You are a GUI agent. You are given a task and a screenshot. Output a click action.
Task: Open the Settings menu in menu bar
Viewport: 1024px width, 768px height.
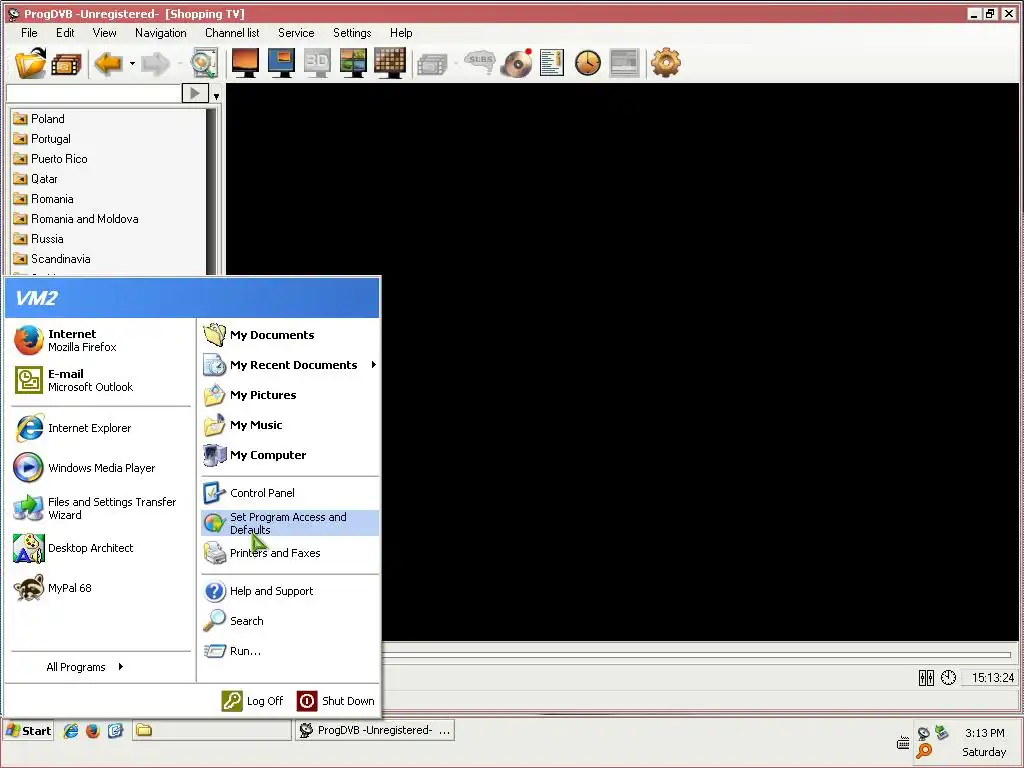point(352,33)
